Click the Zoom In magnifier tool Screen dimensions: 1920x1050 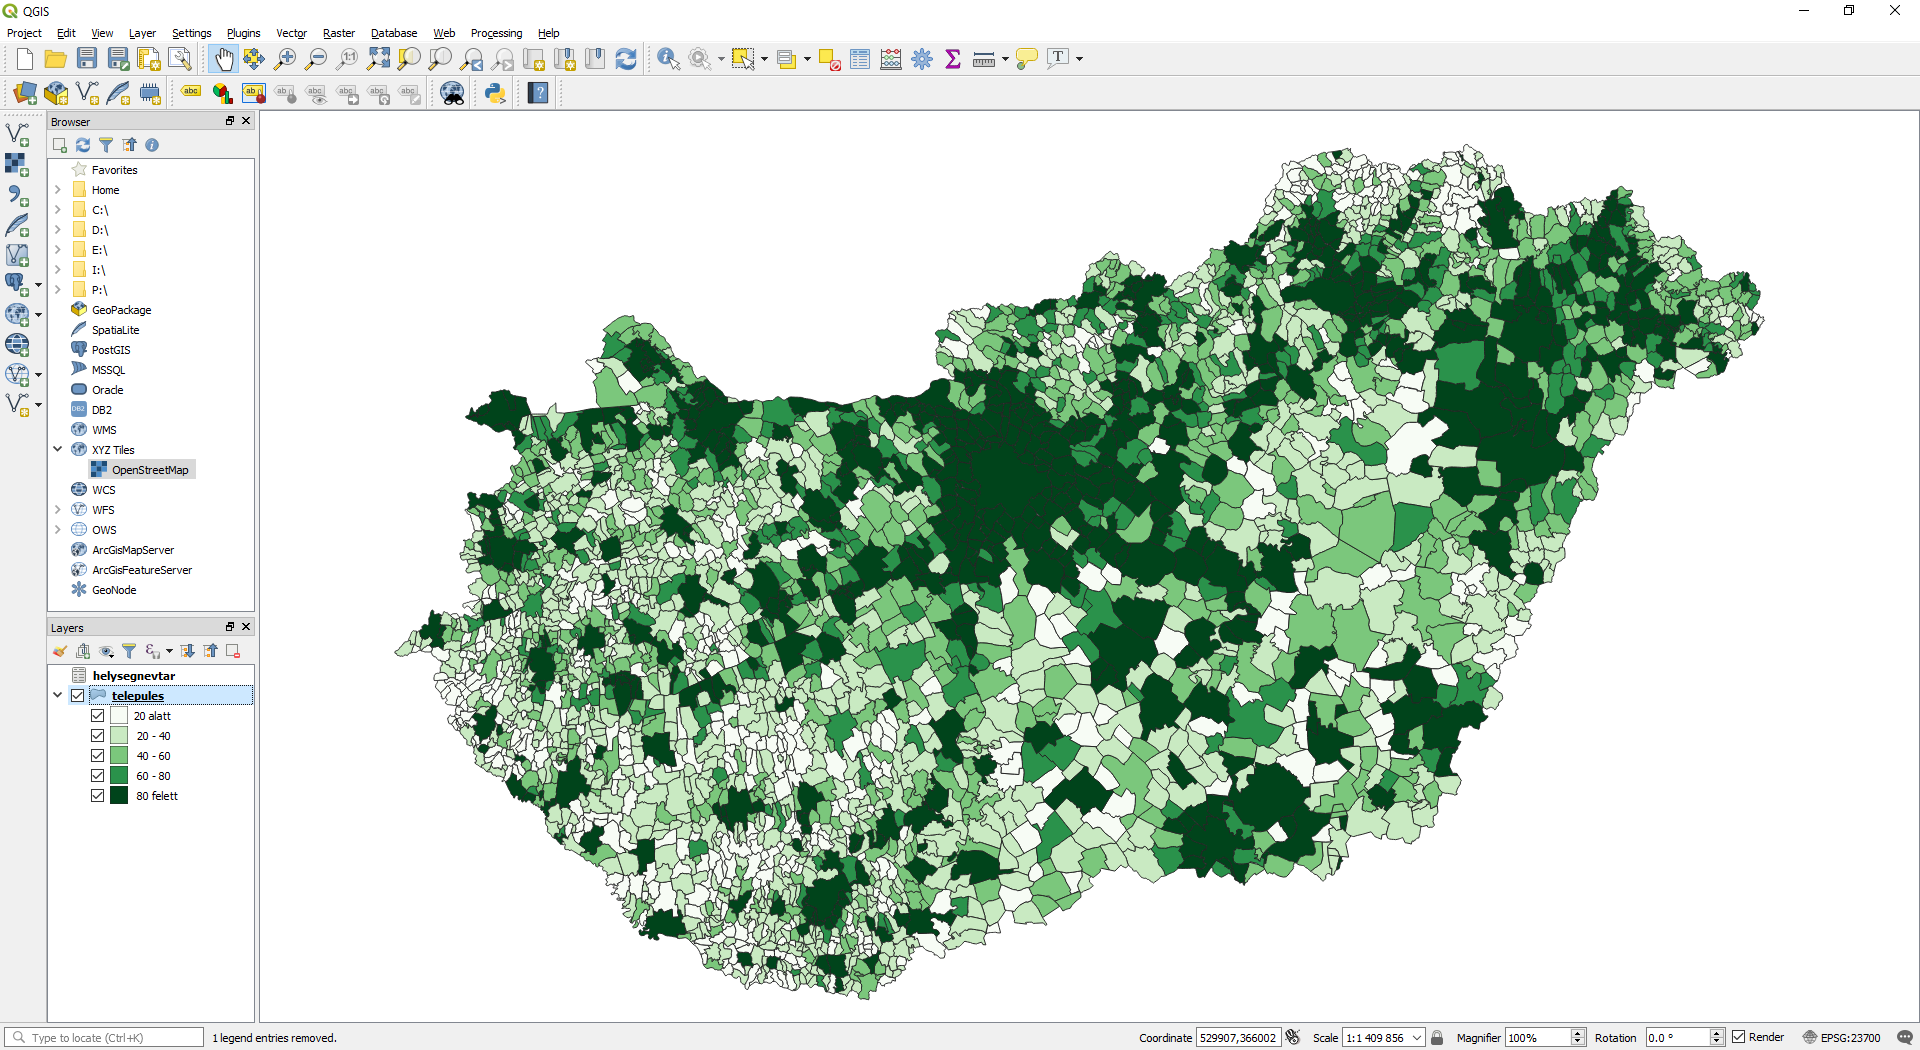[285, 59]
